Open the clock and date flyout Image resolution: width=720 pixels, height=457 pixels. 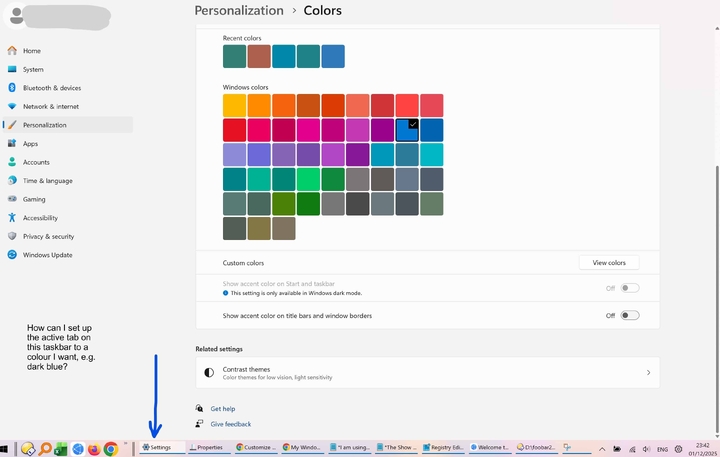point(703,449)
